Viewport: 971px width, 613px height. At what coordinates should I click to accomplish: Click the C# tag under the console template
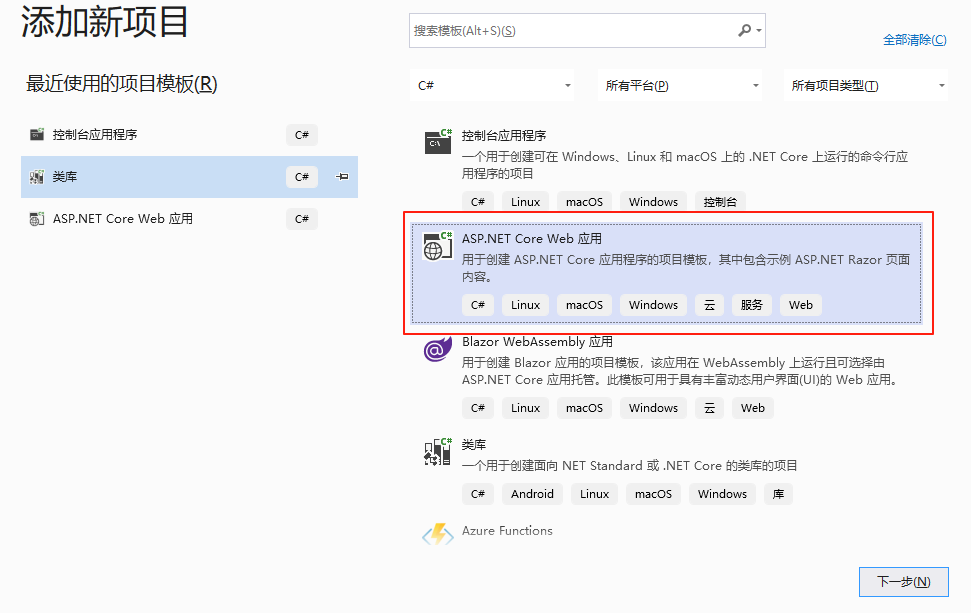[477, 202]
